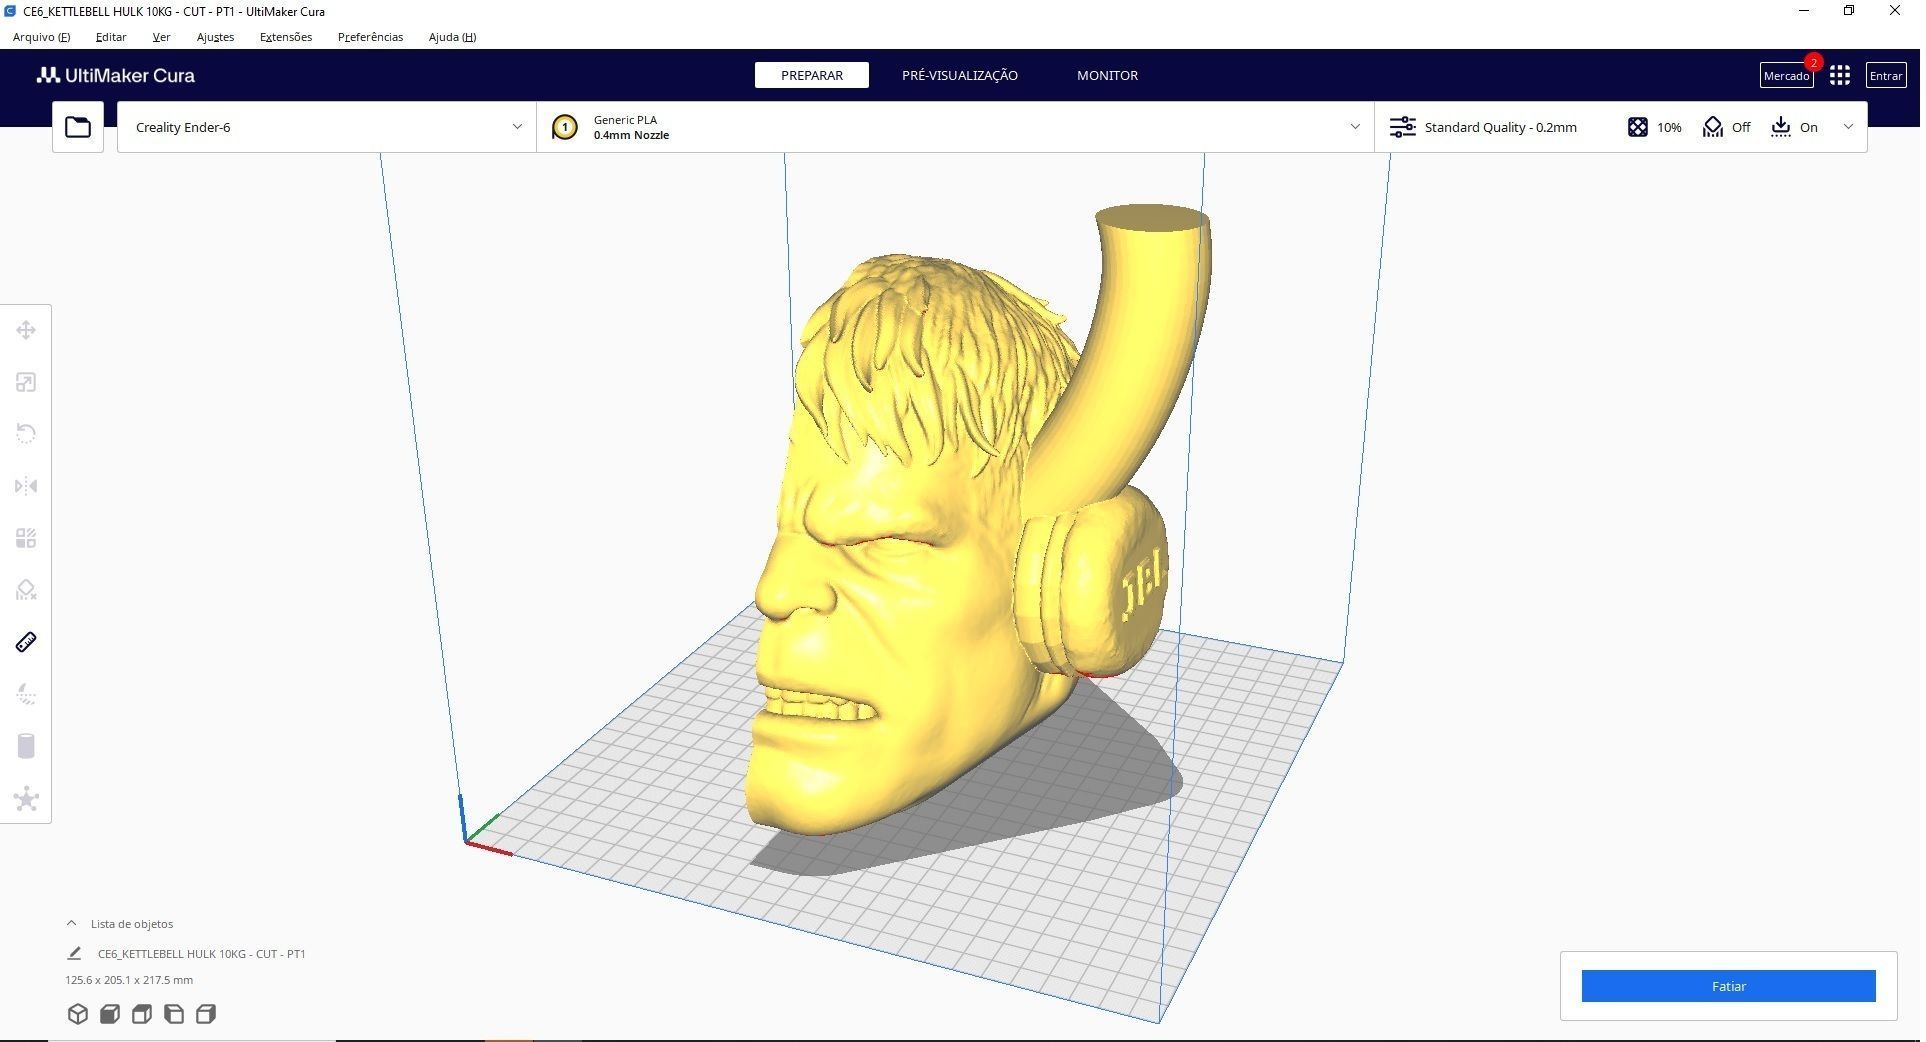
Task: Click the adhesion On icon
Action: pyautogui.click(x=1781, y=127)
